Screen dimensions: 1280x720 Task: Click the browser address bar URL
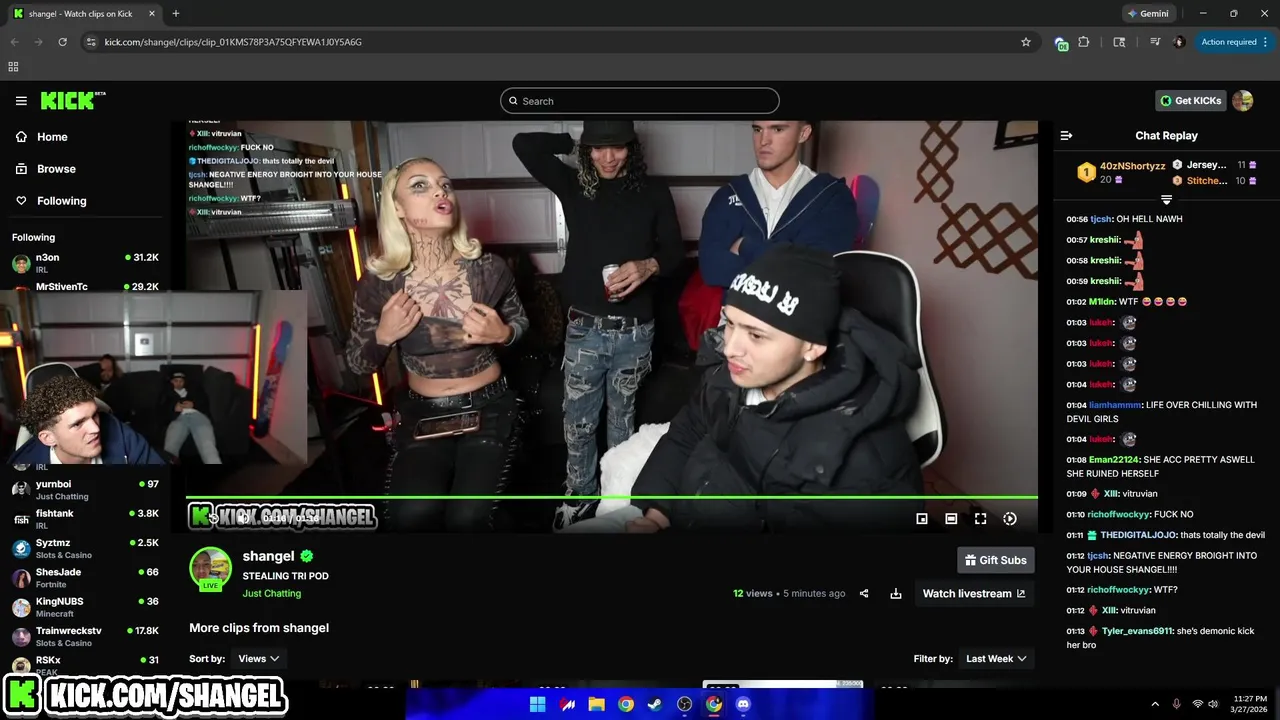coord(233,42)
